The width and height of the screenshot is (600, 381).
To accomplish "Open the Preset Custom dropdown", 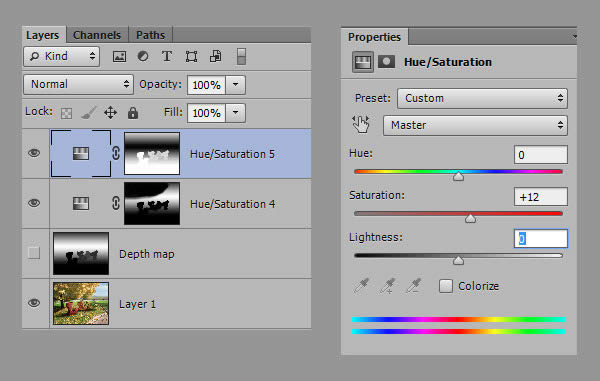I will (x=482, y=98).
